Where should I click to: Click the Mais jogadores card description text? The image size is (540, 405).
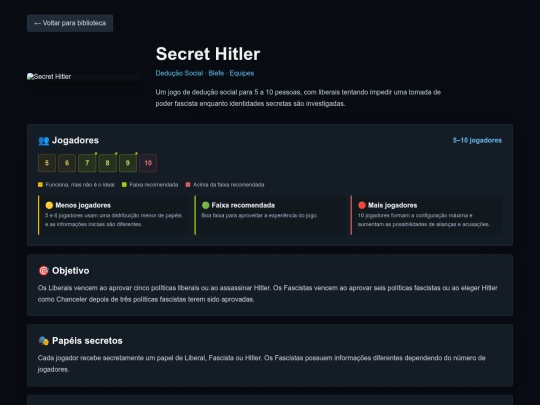tap(424, 220)
